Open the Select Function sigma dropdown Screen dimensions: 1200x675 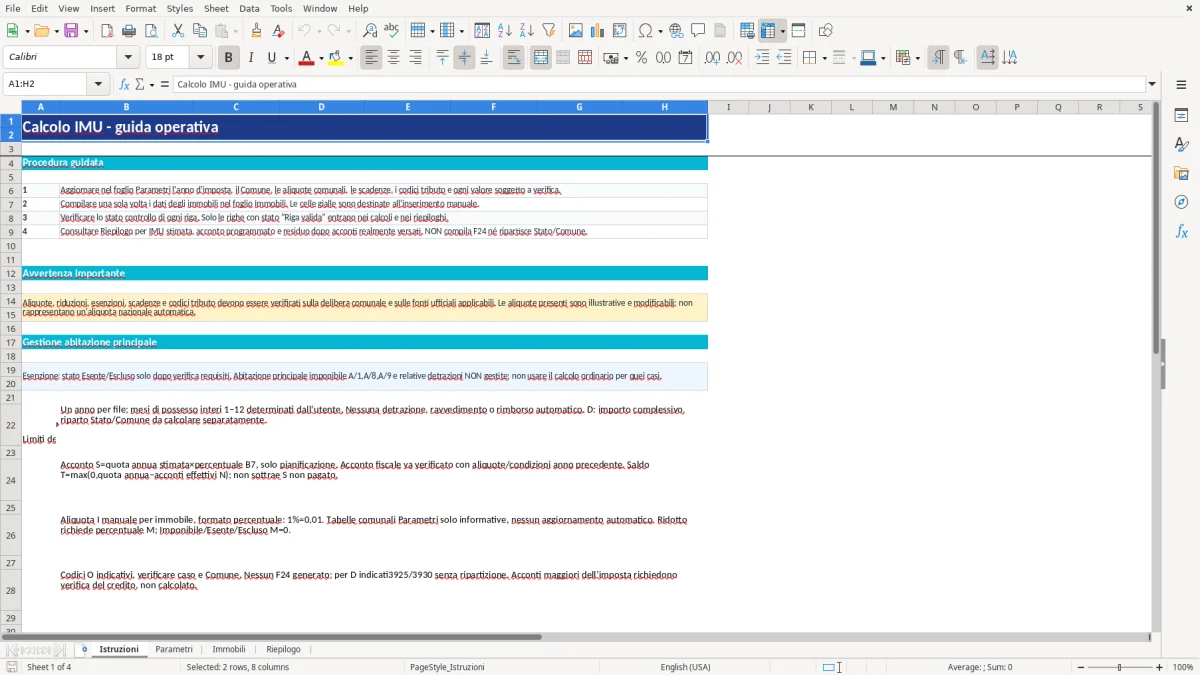pos(151,84)
